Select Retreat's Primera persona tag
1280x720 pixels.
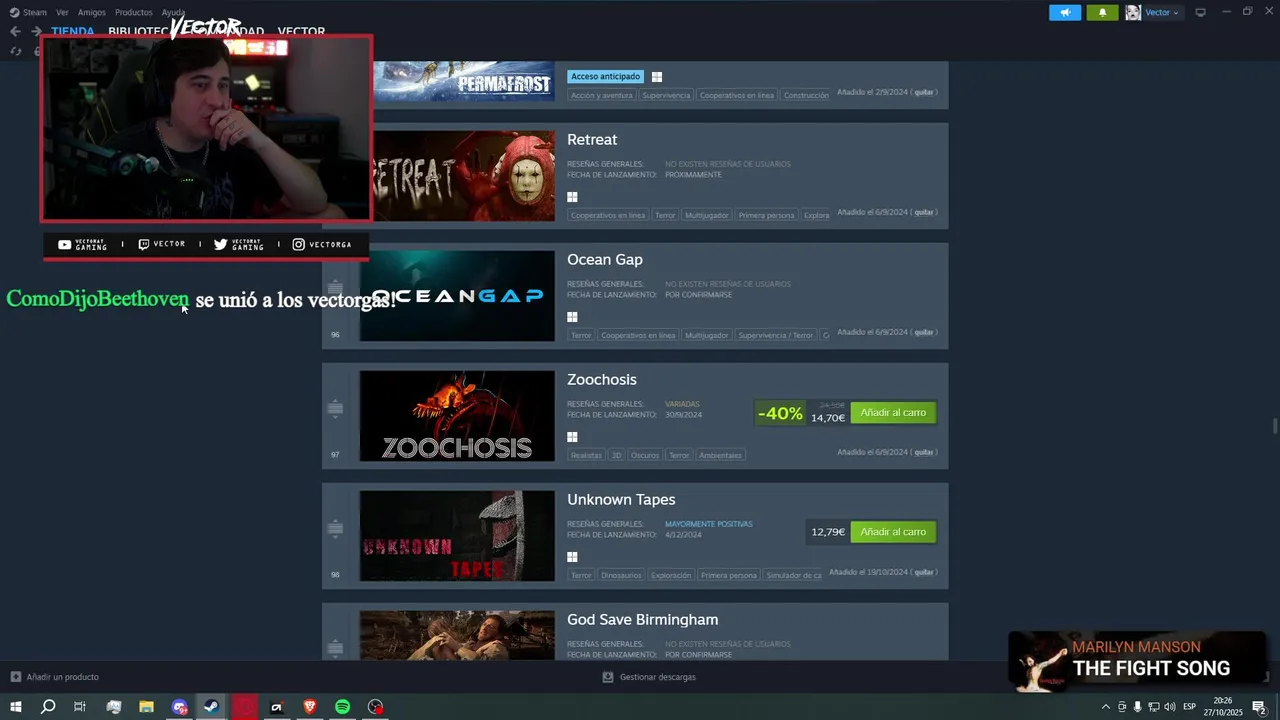click(x=766, y=215)
